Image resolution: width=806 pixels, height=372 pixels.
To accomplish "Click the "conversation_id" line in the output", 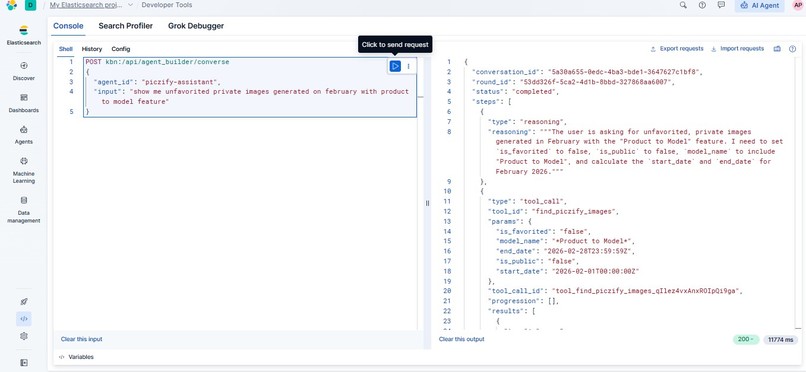I will pyautogui.click(x=587, y=72).
